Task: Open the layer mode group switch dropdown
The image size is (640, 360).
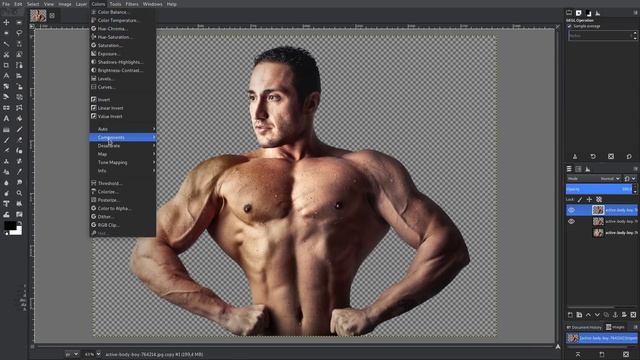Action: pyautogui.click(x=630, y=178)
